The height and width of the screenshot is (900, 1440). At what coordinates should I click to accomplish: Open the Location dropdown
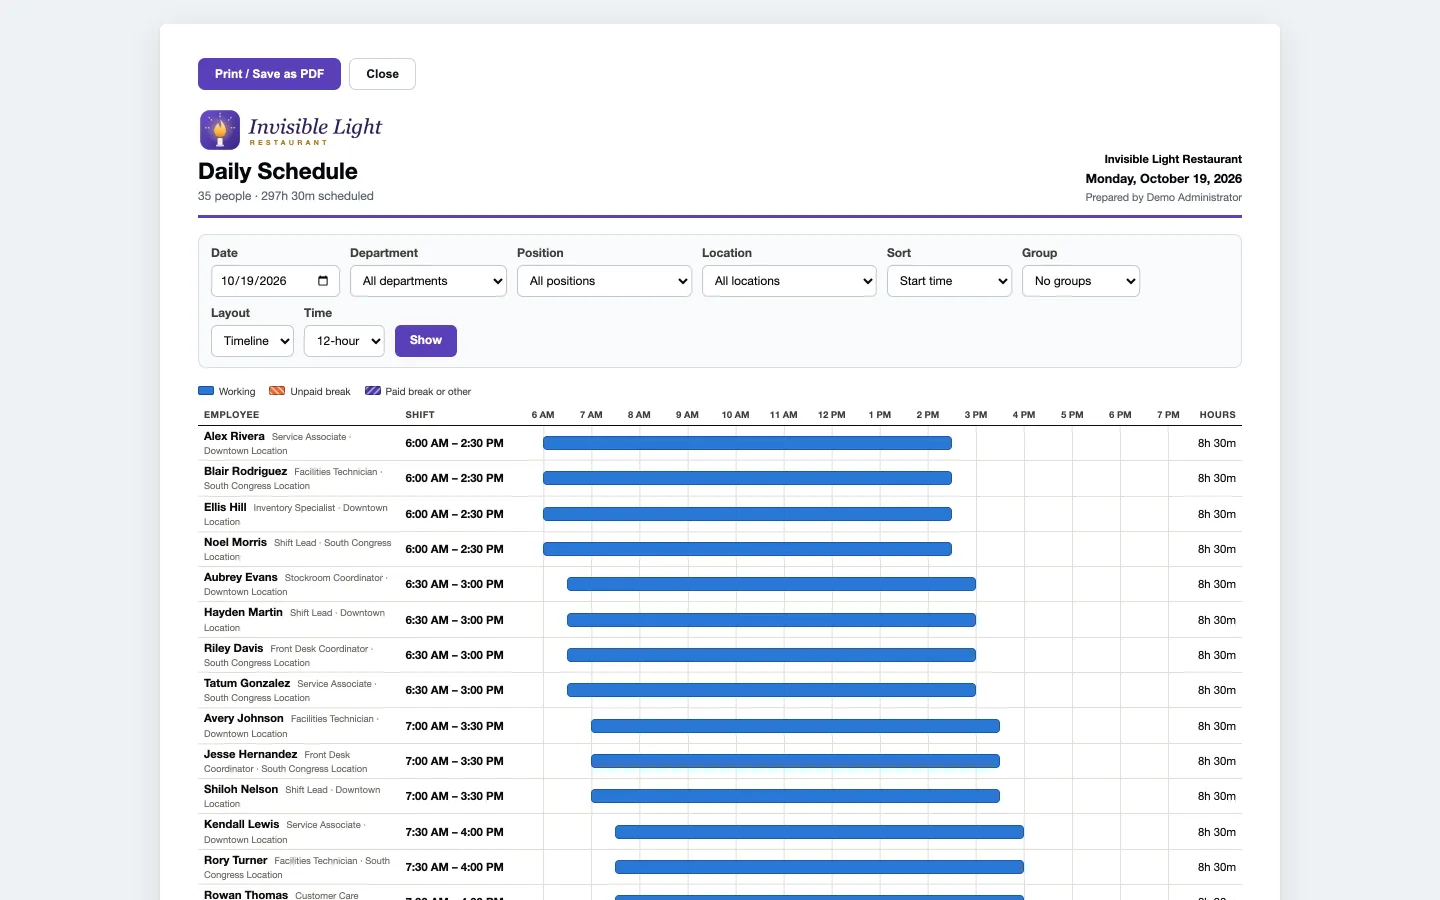point(789,281)
